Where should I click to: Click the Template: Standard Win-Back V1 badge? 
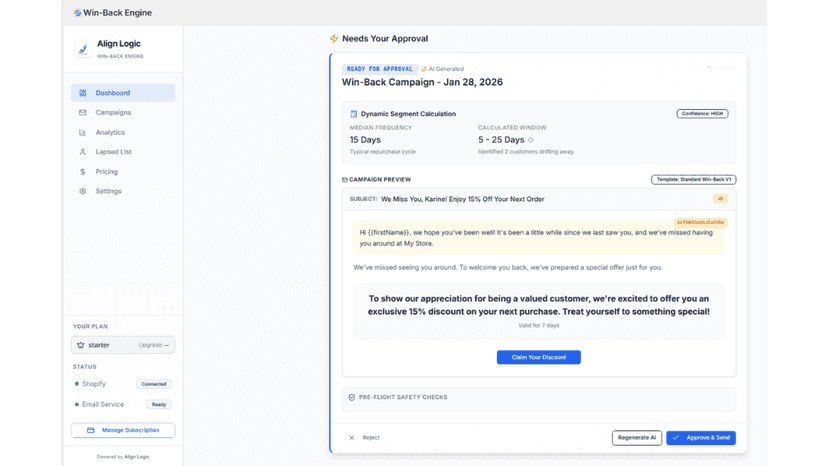tap(693, 180)
